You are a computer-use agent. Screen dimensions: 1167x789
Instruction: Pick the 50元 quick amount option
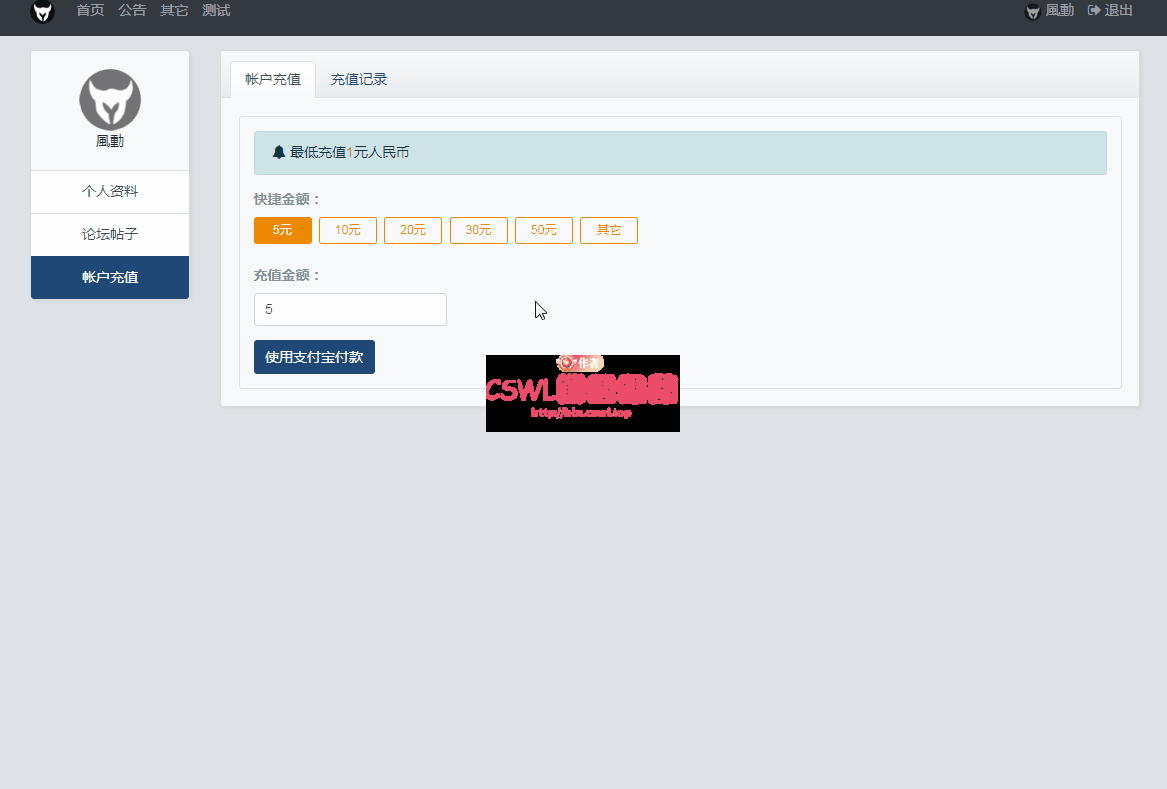click(544, 230)
